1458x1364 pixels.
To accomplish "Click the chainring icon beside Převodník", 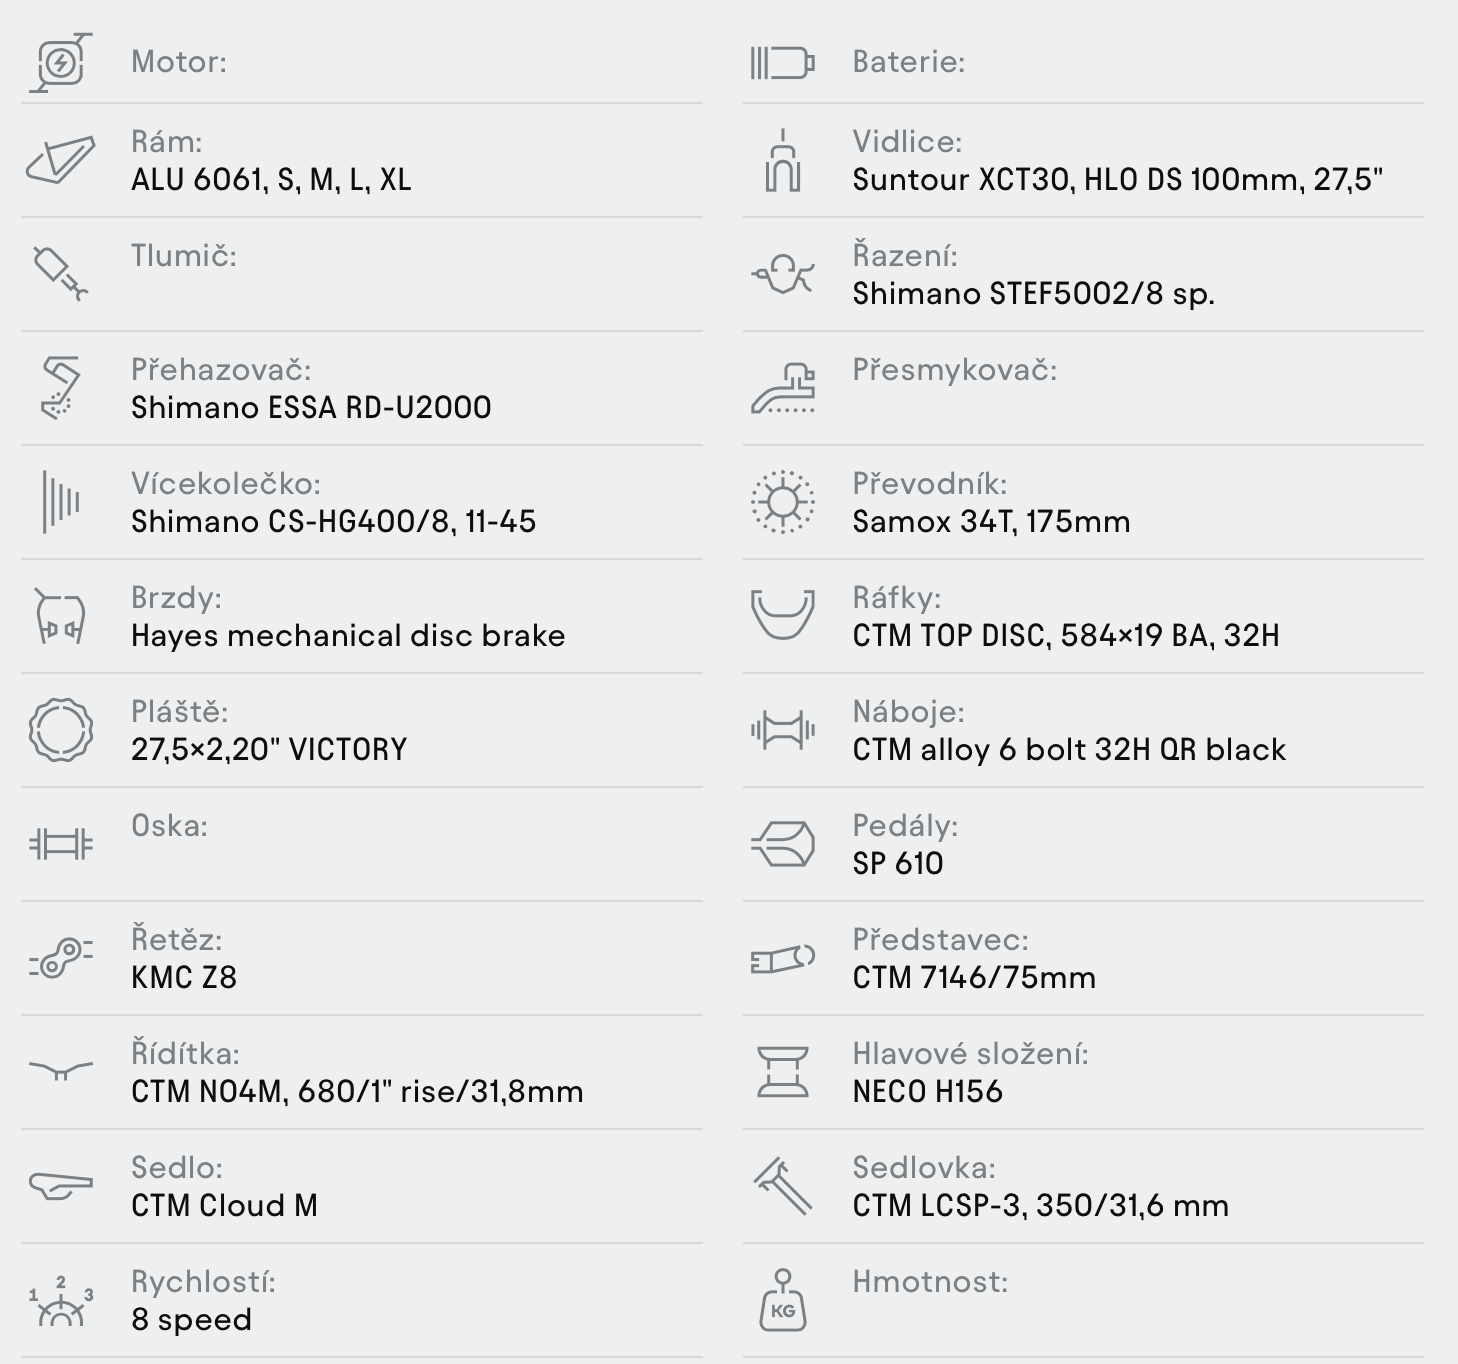I will coord(782,502).
